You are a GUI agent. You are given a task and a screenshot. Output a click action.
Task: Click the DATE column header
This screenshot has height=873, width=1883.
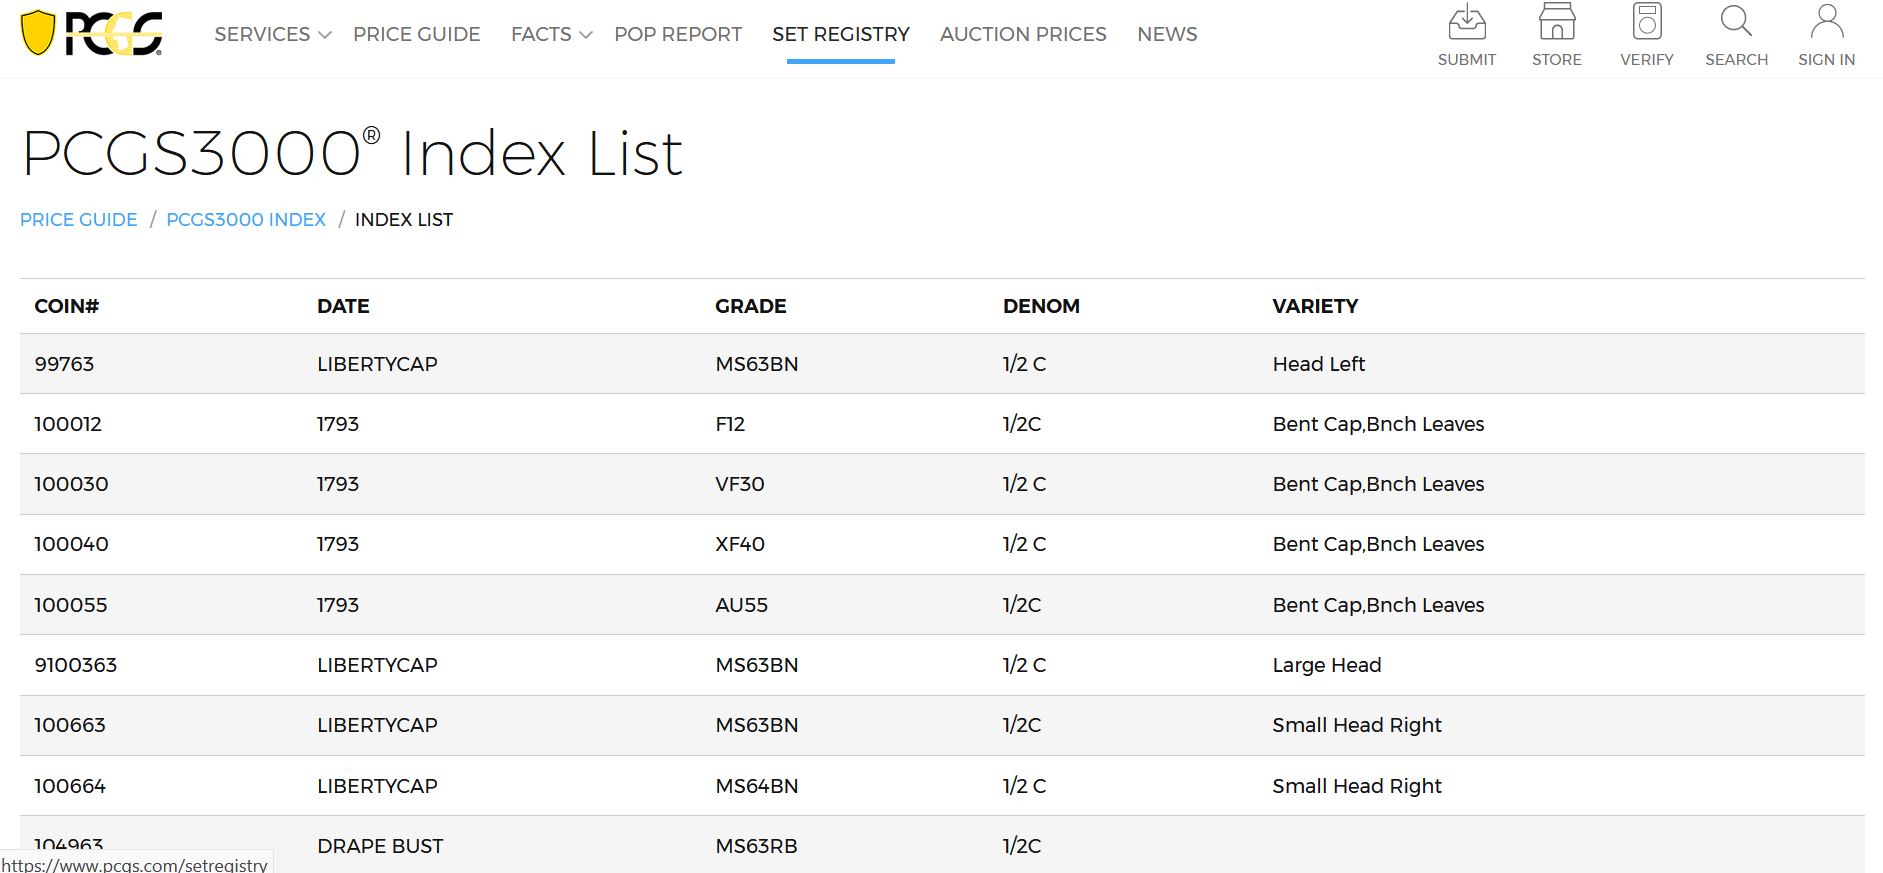tap(343, 306)
